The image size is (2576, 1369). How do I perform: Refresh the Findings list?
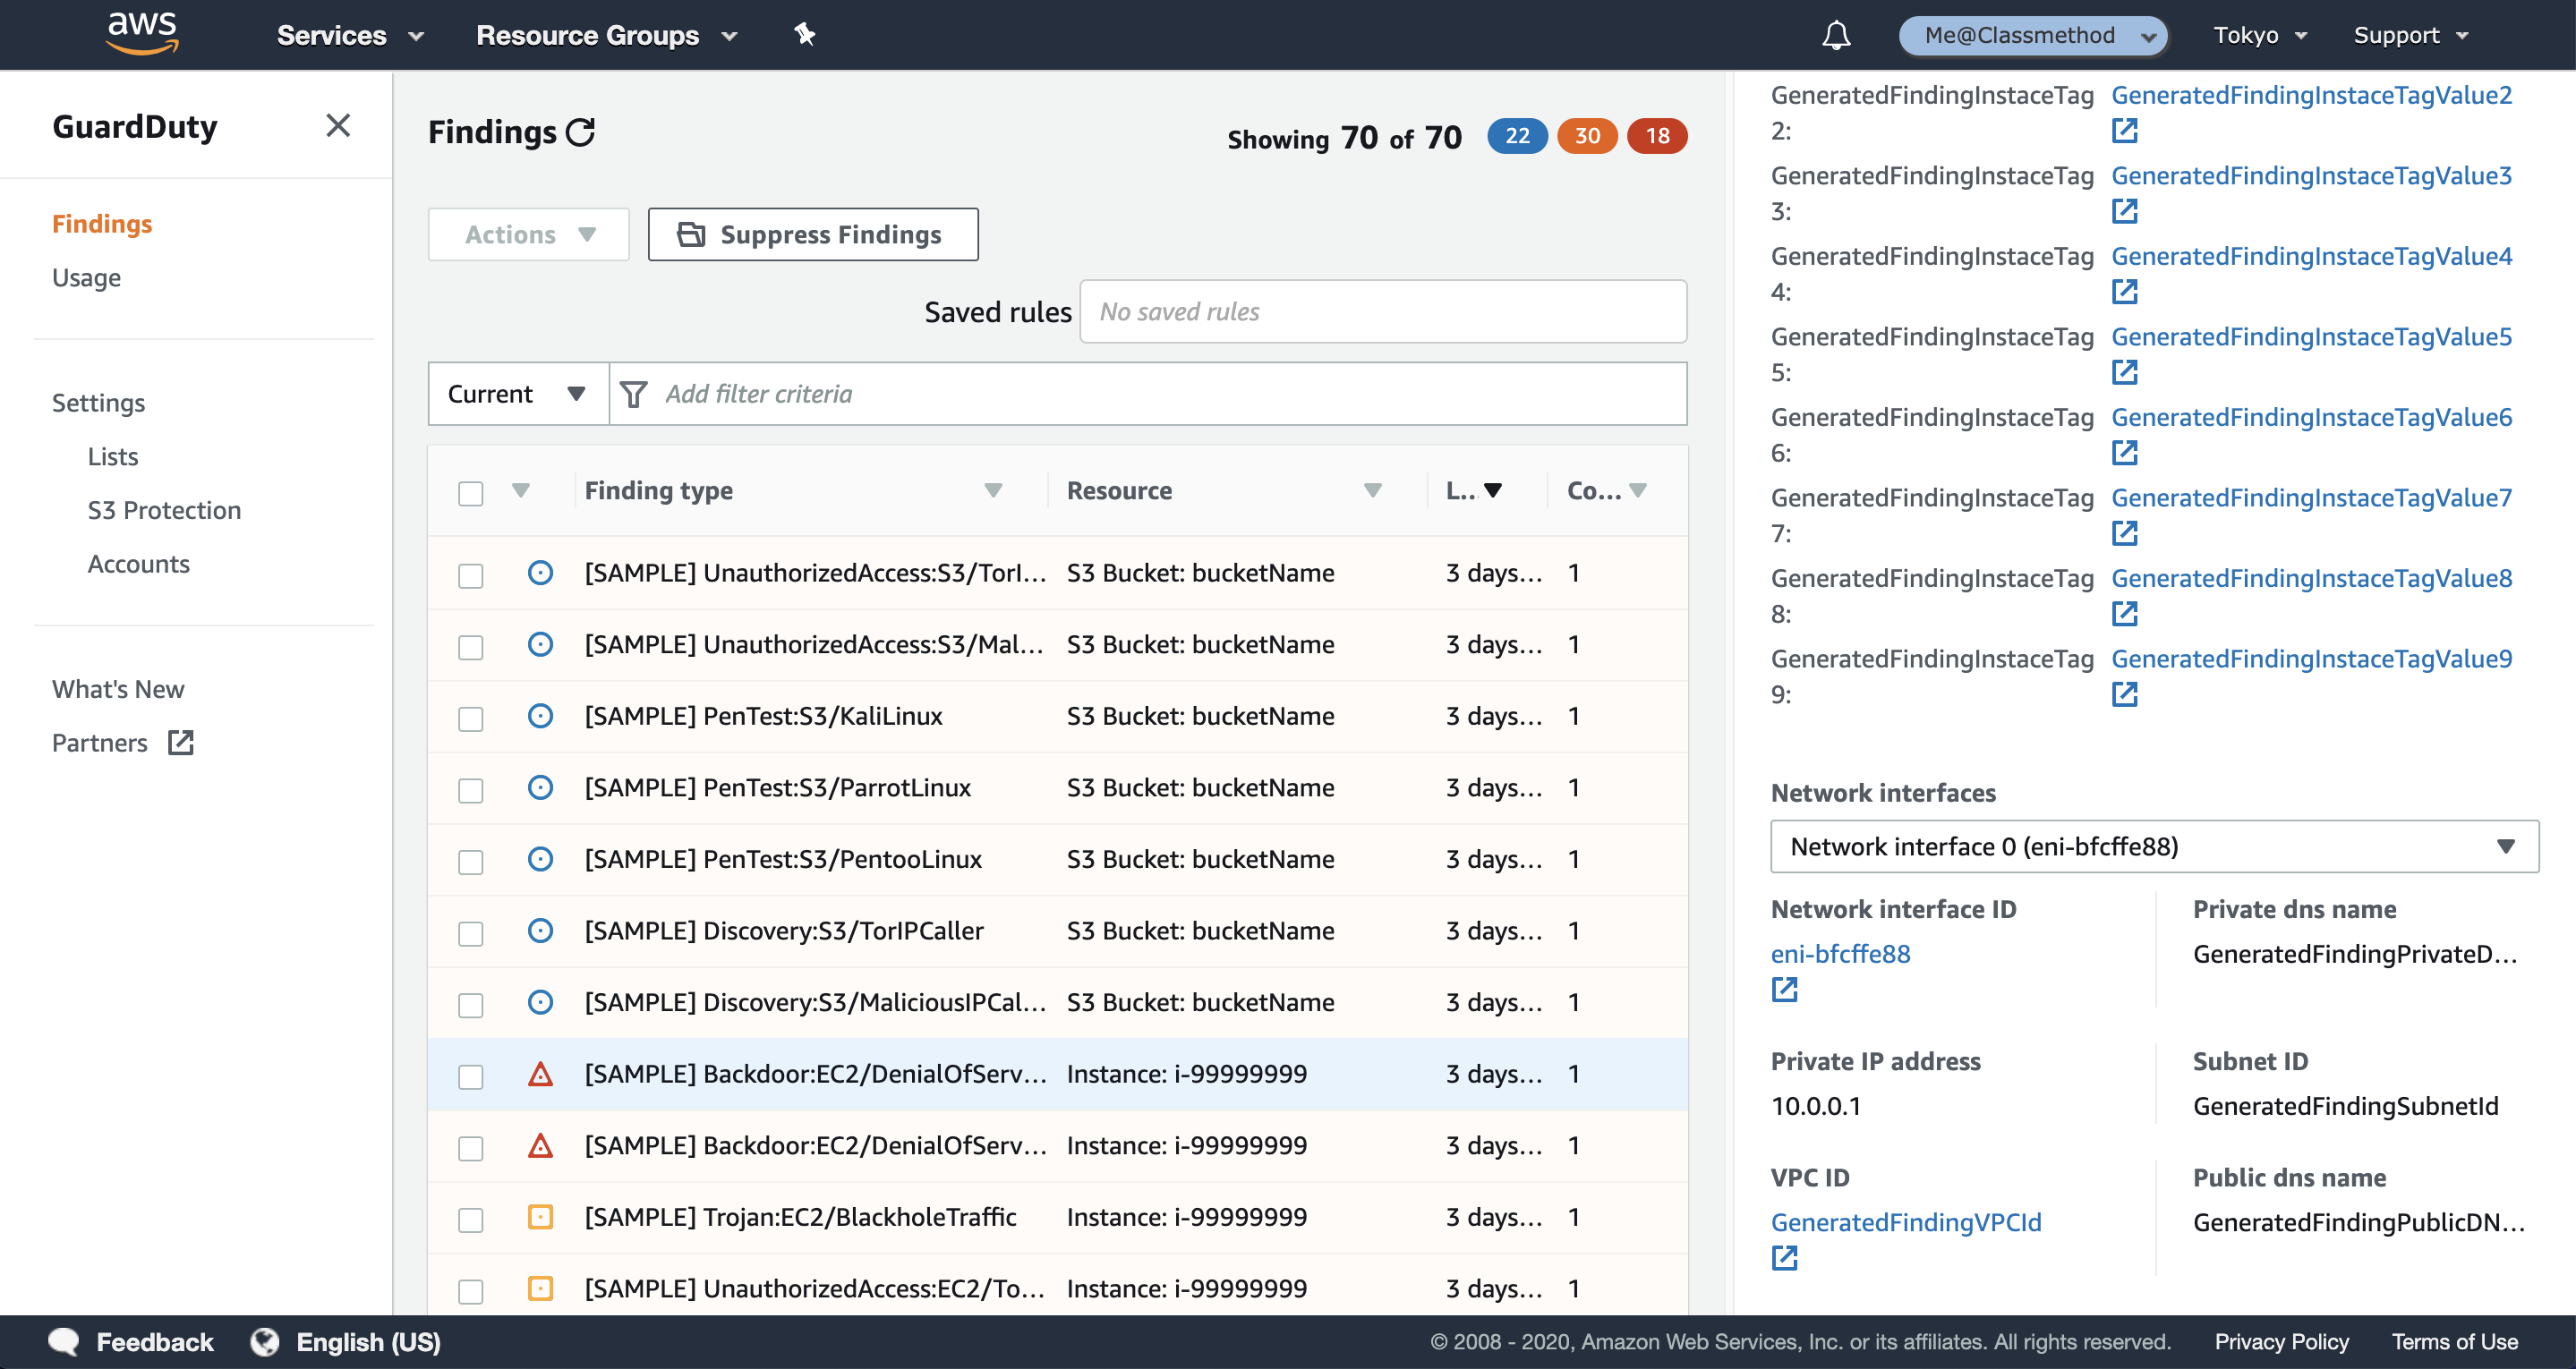581,132
